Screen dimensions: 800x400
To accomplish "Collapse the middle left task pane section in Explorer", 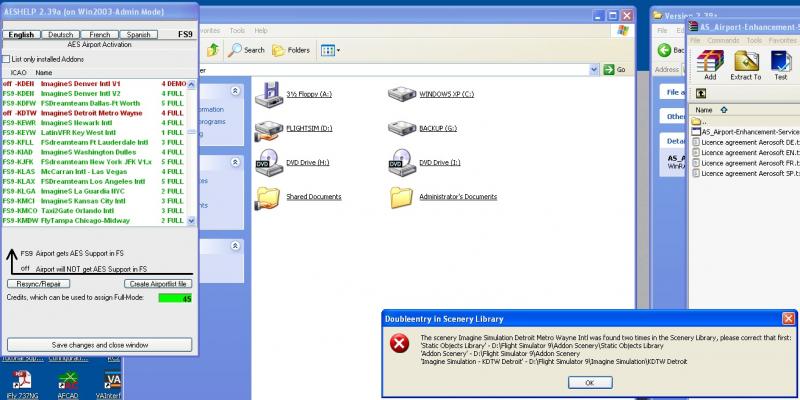I will (235, 162).
